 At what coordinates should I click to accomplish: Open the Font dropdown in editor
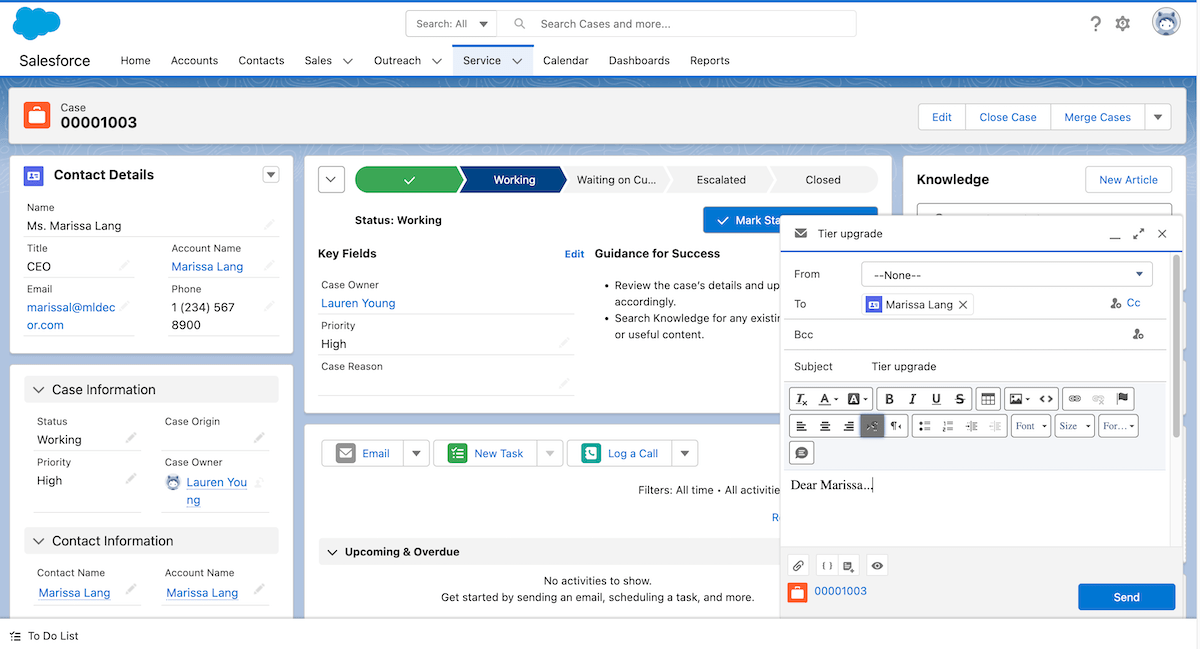click(1030, 426)
